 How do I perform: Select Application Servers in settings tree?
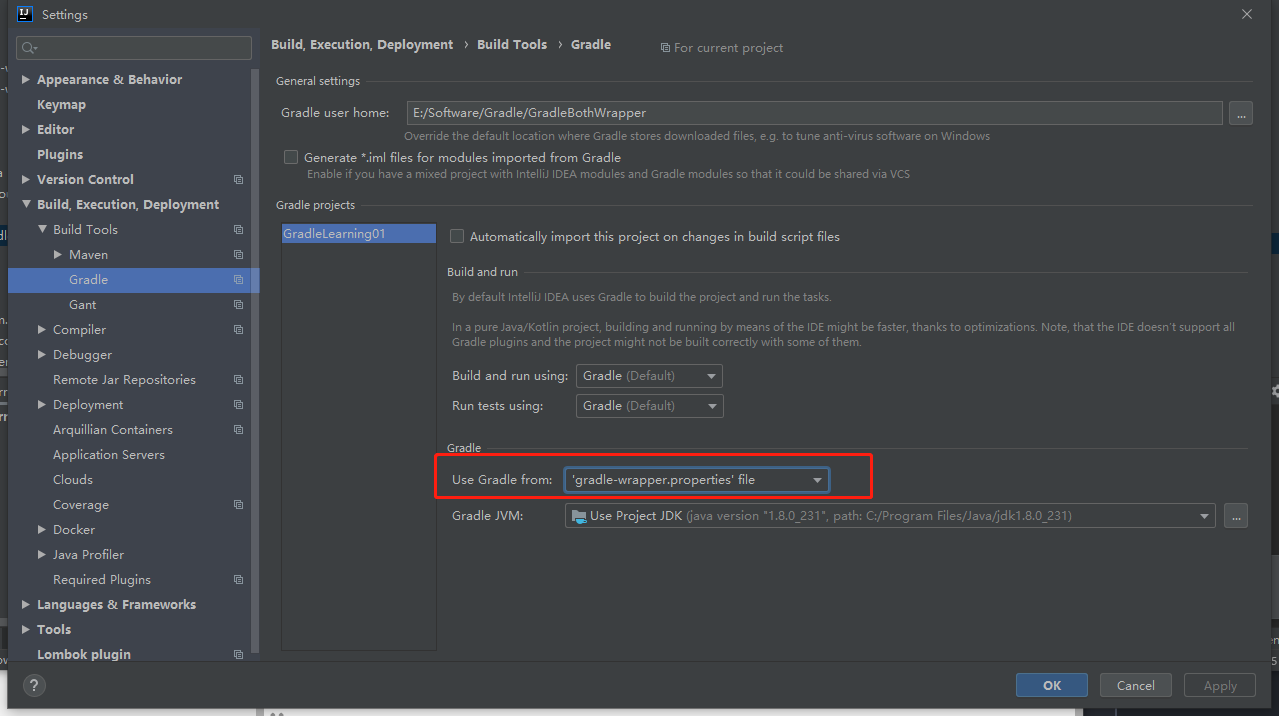coord(109,455)
